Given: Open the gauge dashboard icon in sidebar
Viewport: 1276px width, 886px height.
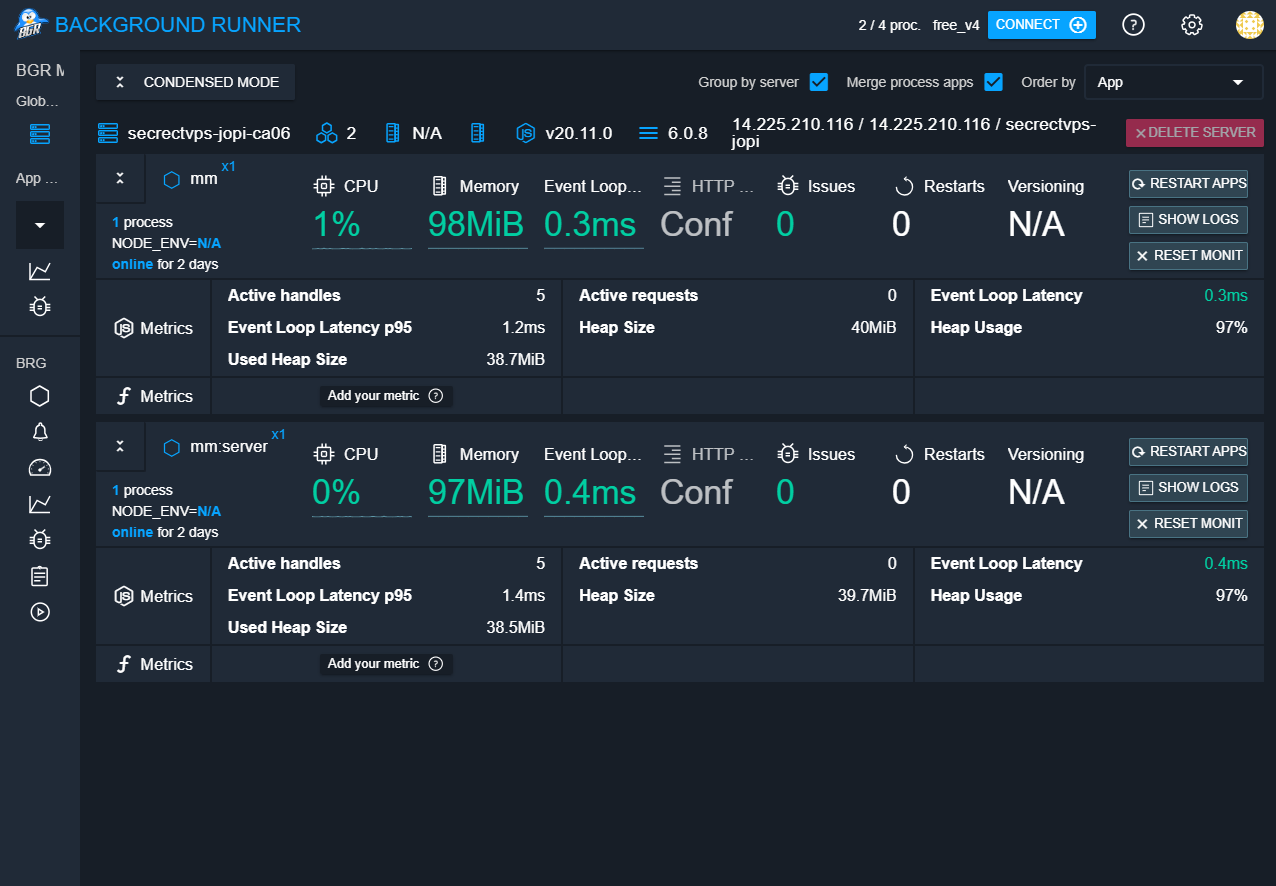Looking at the screenshot, I should pyautogui.click(x=40, y=468).
